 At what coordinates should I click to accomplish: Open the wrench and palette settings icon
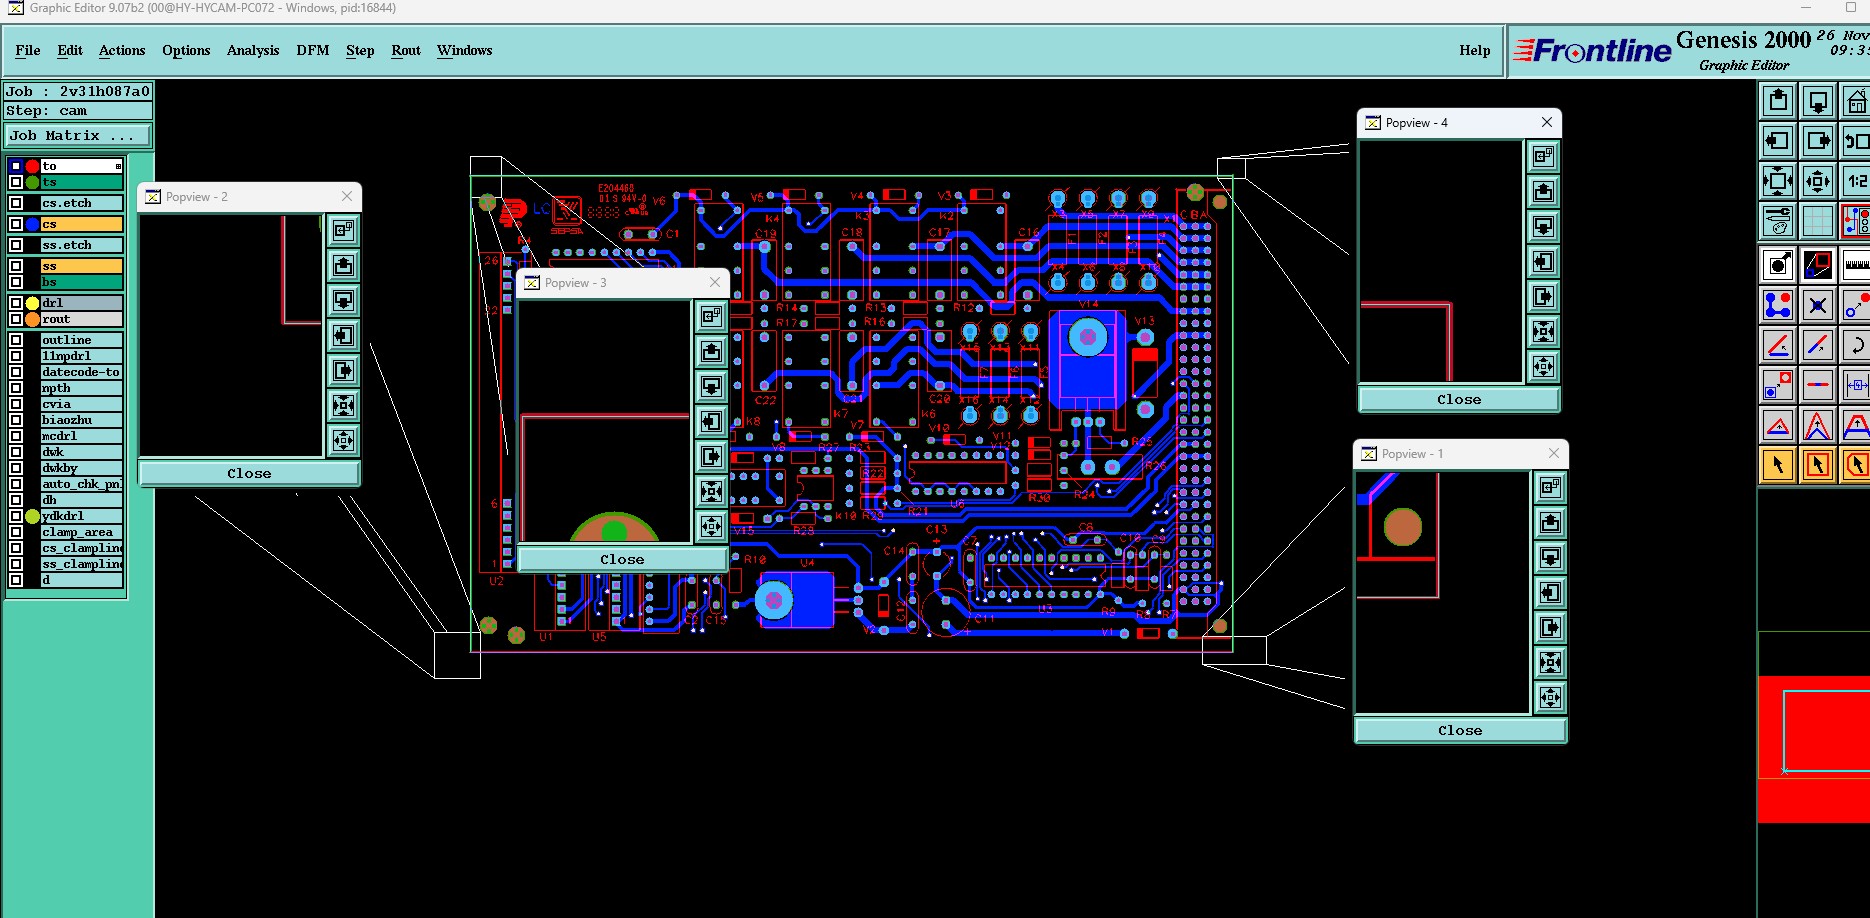pos(1778,221)
